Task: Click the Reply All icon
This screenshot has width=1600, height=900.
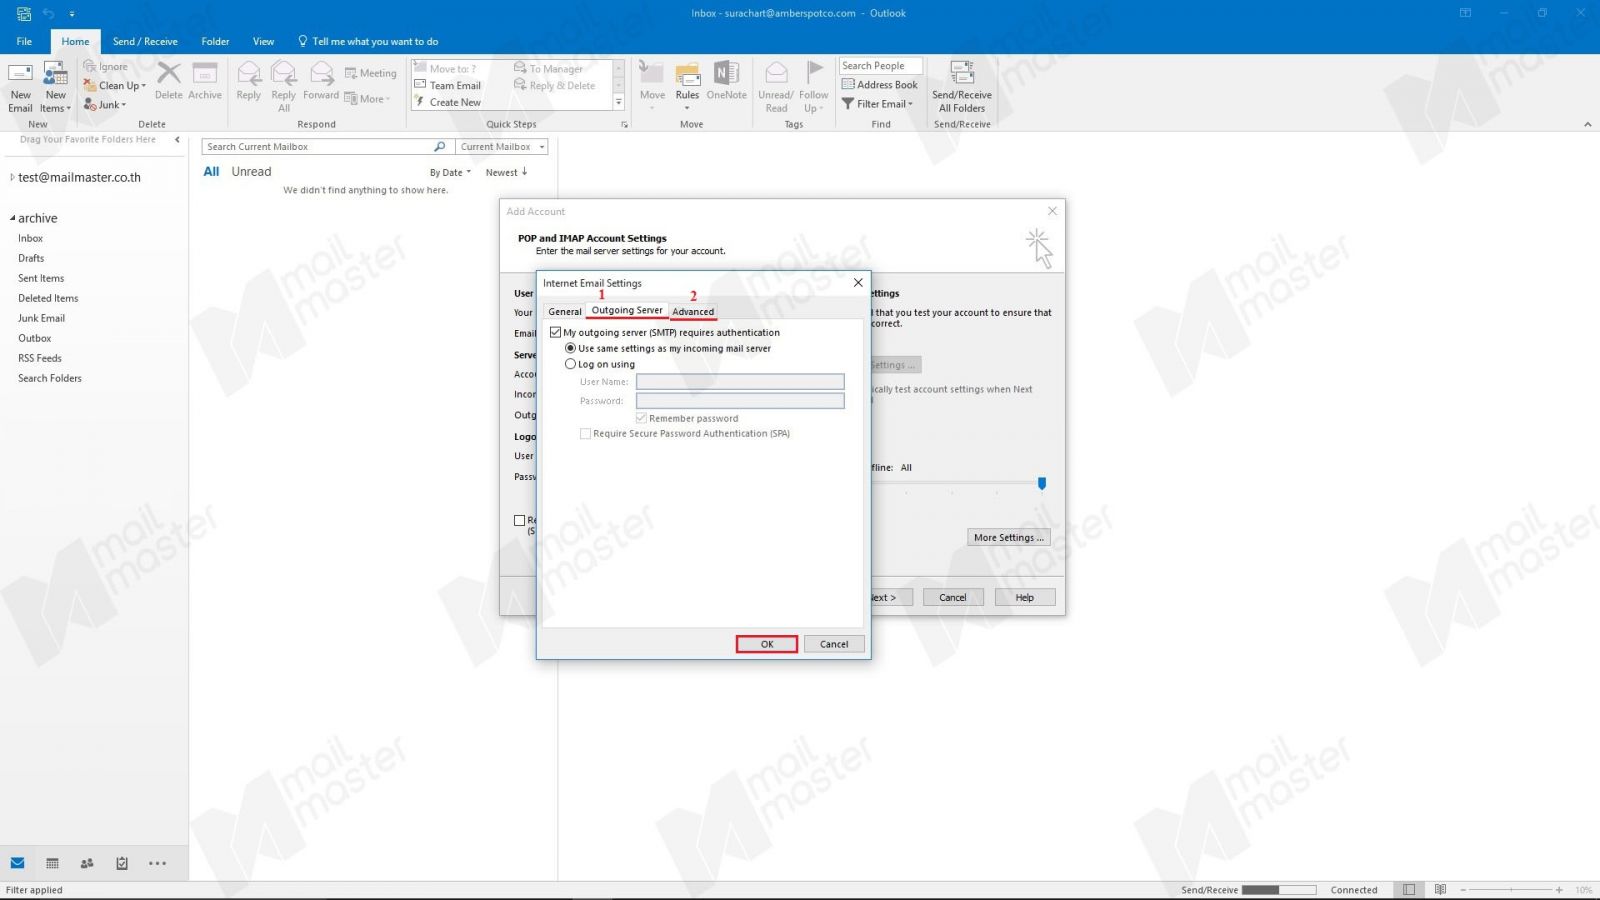Action: [284, 73]
